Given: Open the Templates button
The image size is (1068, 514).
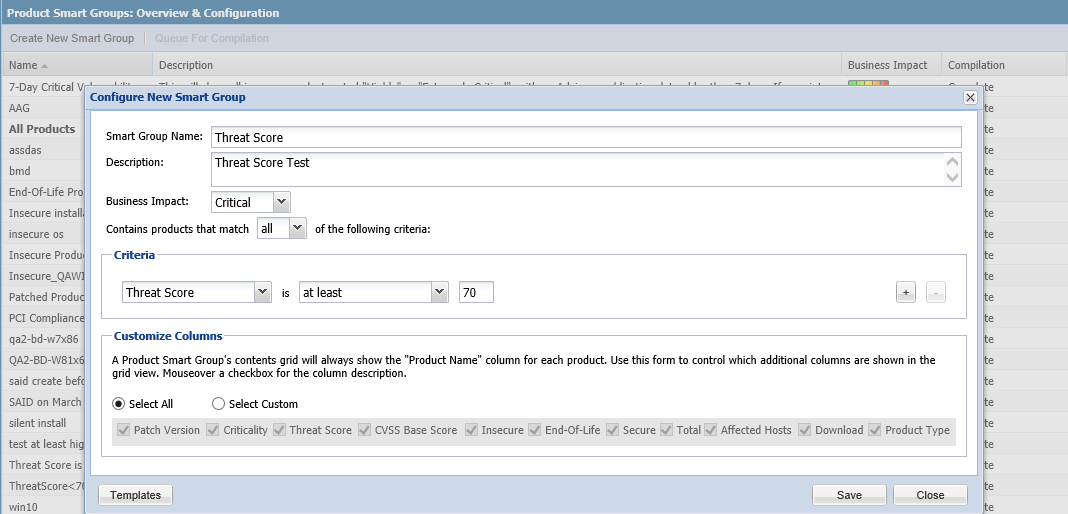Looking at the screenshot, I should [135, 495].
